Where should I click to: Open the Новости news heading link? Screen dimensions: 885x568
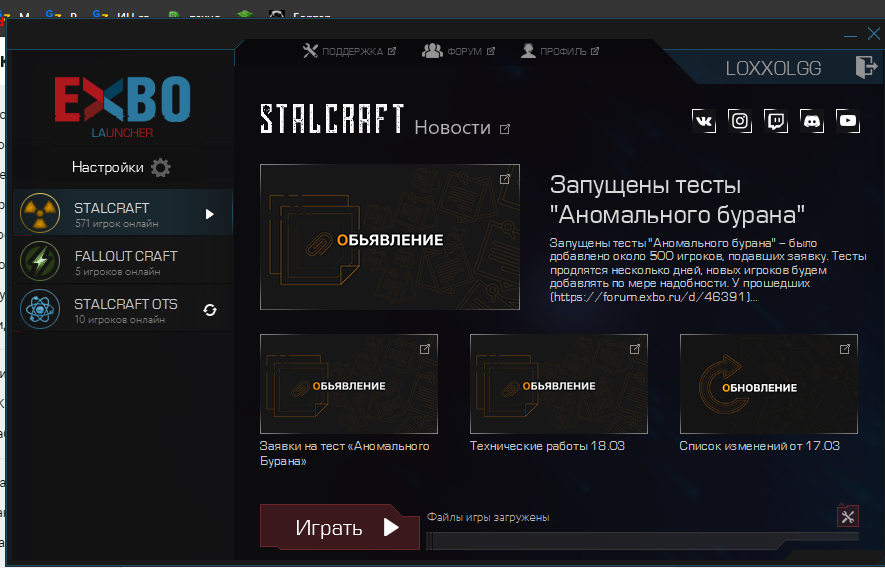(453, 128)
